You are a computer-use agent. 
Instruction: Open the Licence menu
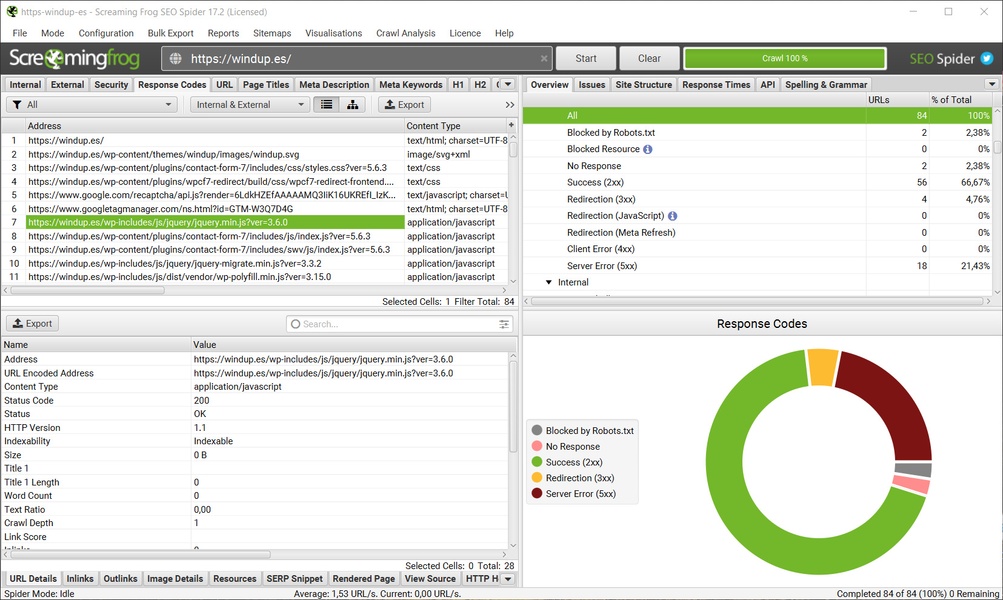click(465, 33)
